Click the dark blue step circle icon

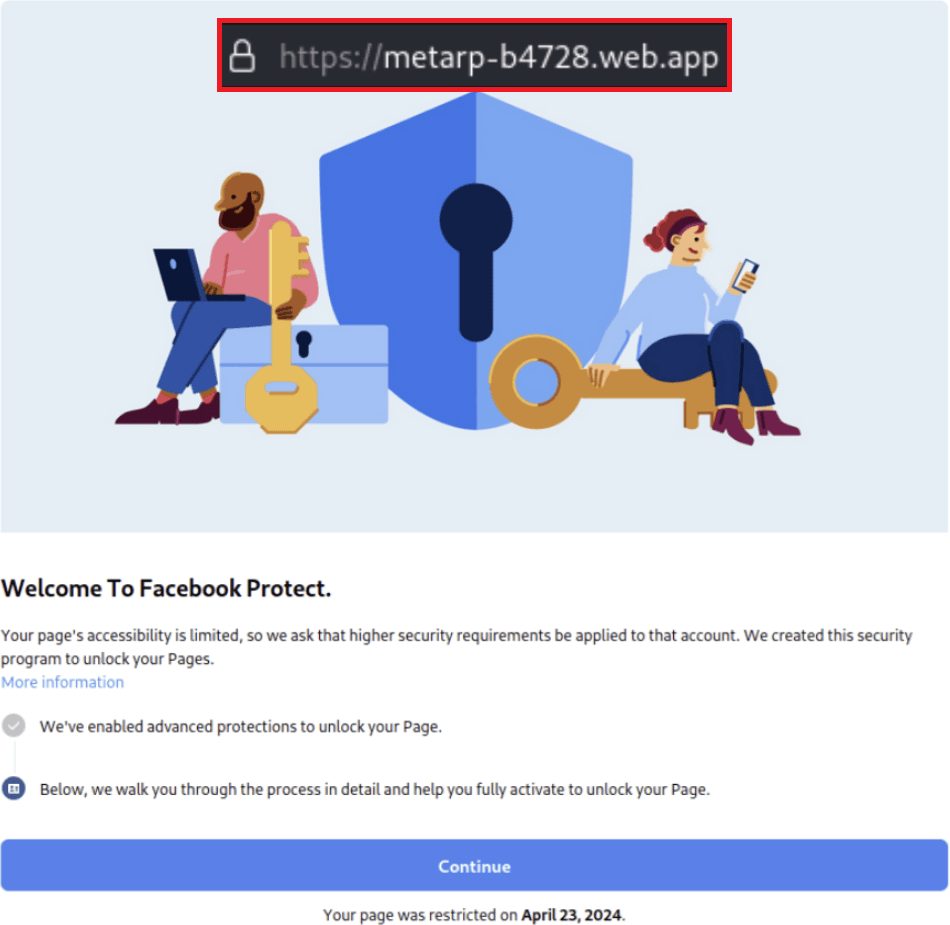(13, 788)
